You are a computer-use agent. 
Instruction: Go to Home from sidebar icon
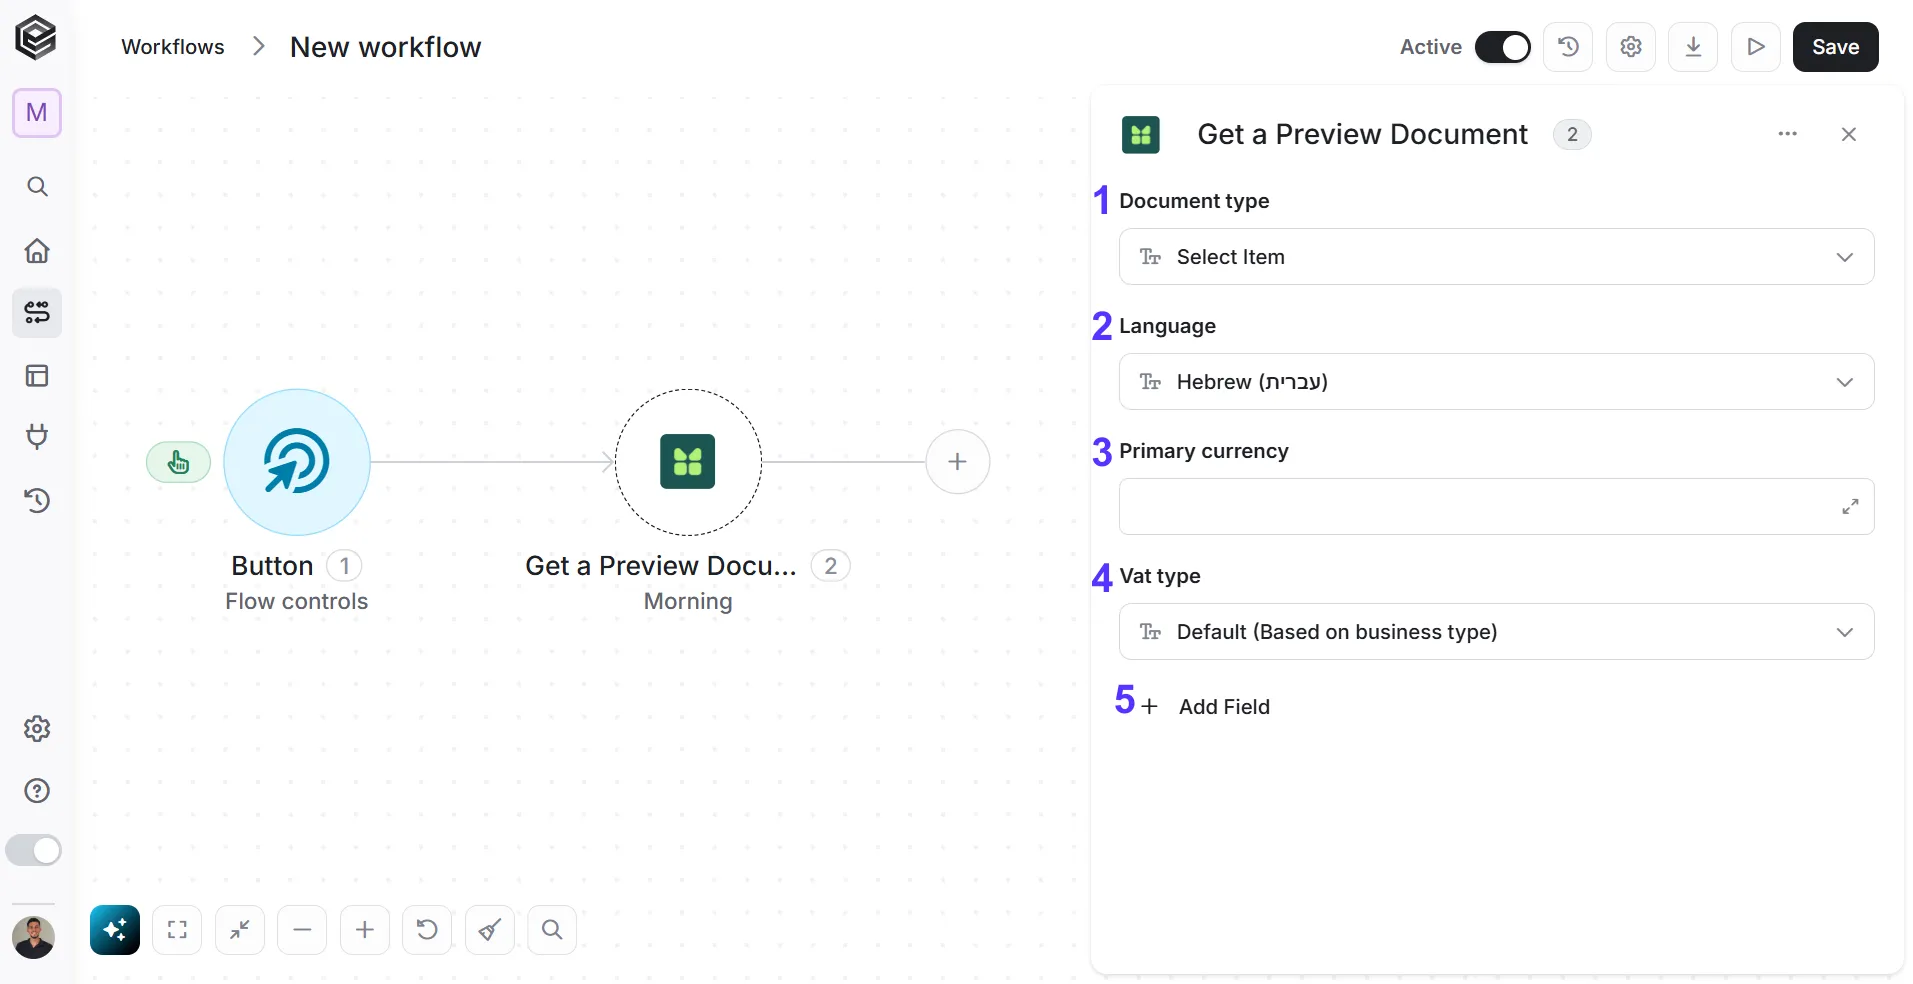(x=37, y=250)
